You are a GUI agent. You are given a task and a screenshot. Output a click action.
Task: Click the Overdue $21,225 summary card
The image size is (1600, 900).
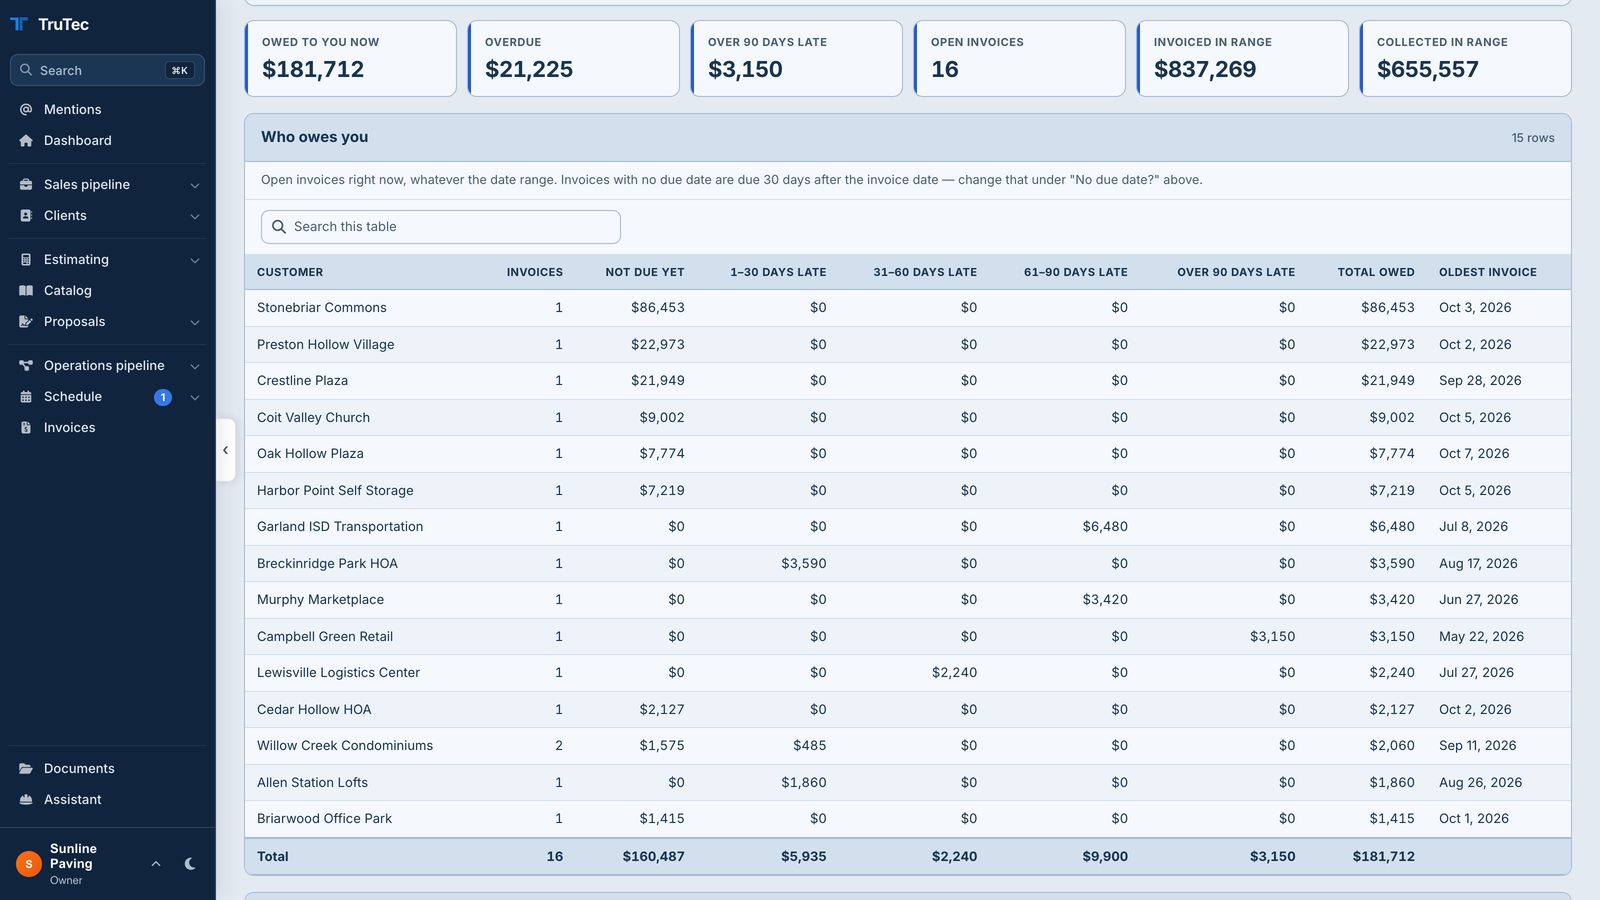point(574,58)
